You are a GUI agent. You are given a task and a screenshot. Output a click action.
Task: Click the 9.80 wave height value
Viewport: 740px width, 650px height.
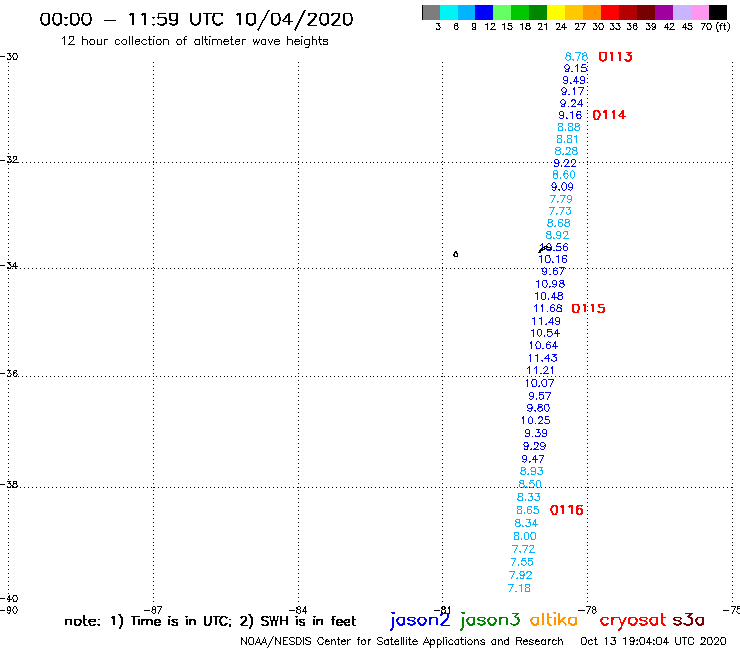(538, 408)
